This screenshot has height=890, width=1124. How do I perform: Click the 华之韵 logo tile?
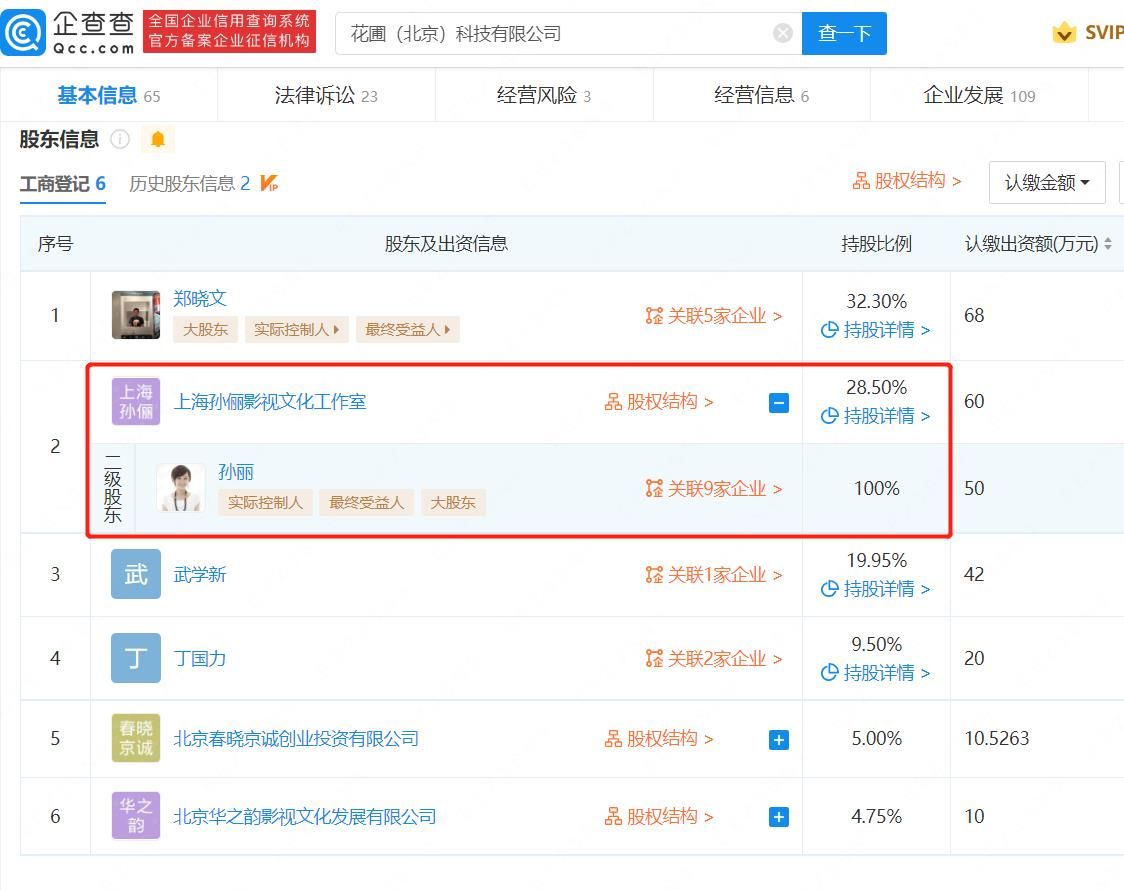(x=135, y=815)
